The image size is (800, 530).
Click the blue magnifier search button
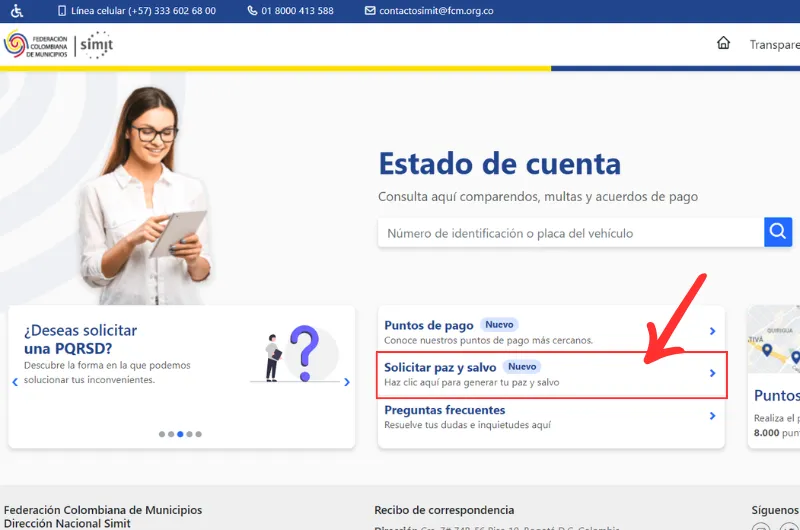tap(778, 232)
